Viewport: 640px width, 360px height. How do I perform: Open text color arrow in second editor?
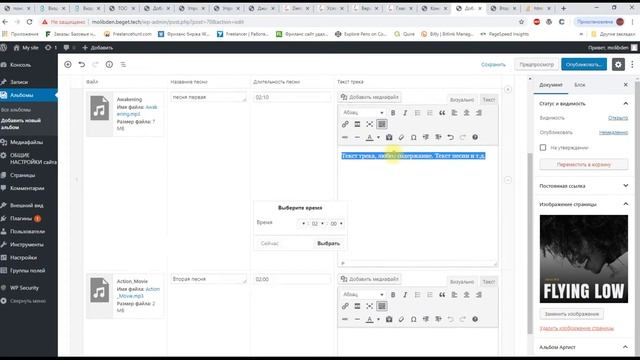(x=378, y=319)
